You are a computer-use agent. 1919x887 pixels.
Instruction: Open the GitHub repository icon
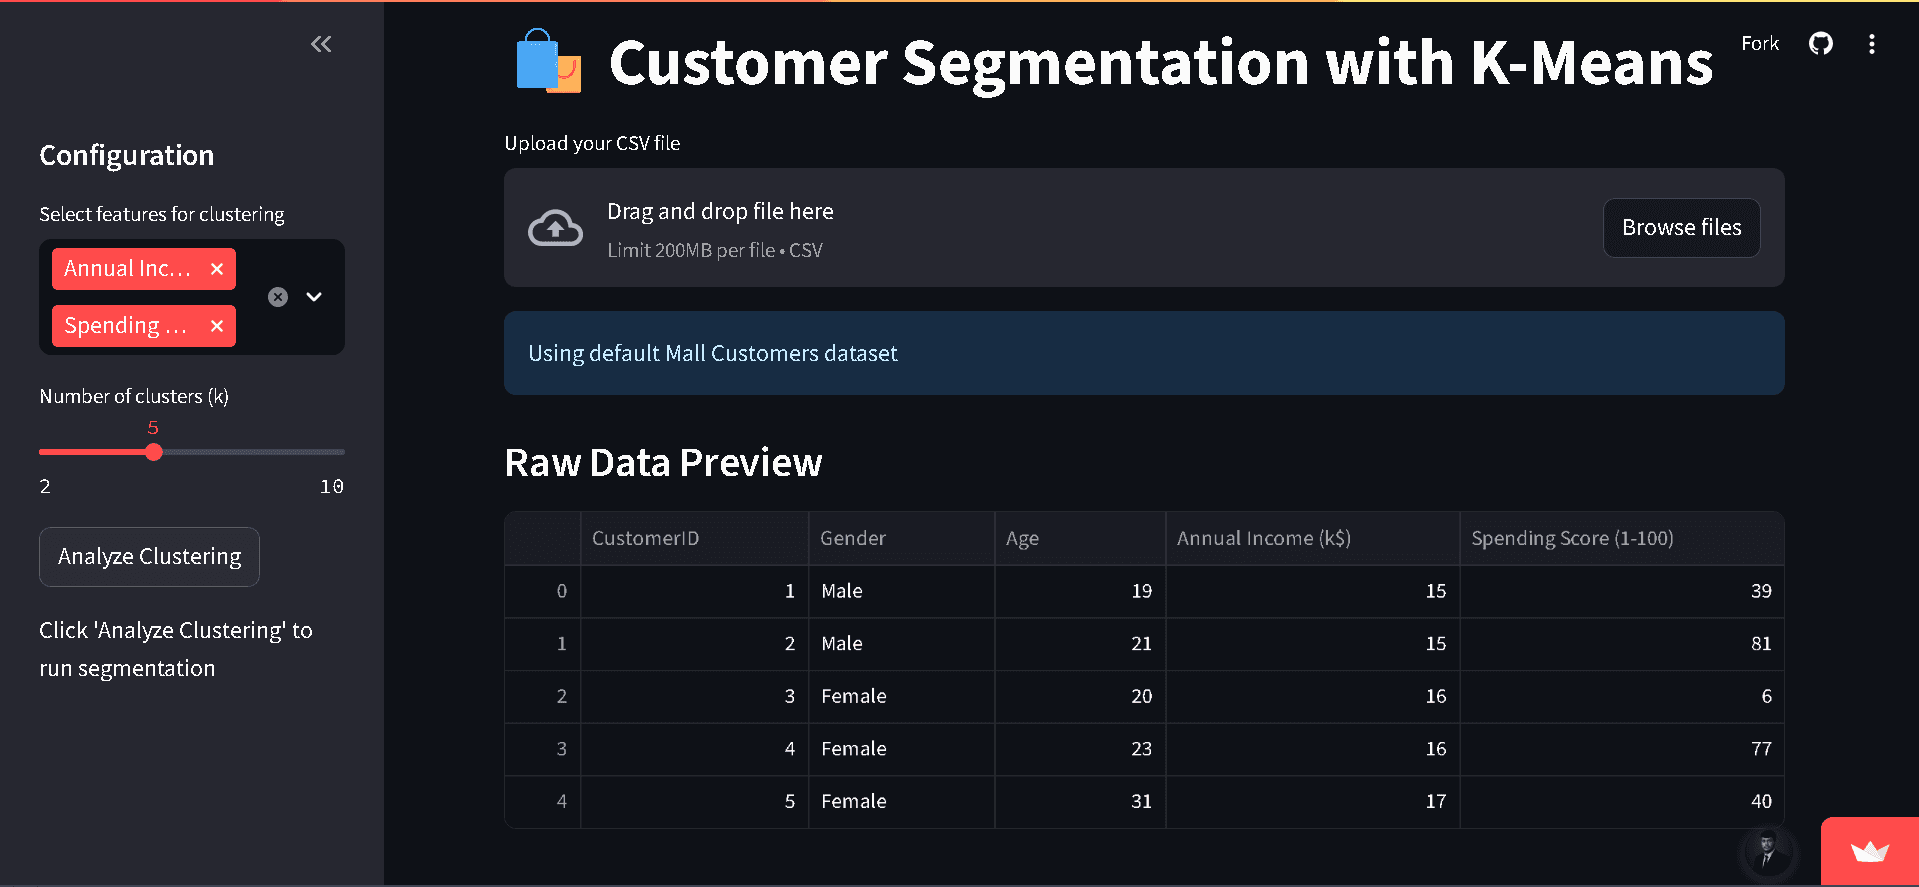coord(1821,44)
